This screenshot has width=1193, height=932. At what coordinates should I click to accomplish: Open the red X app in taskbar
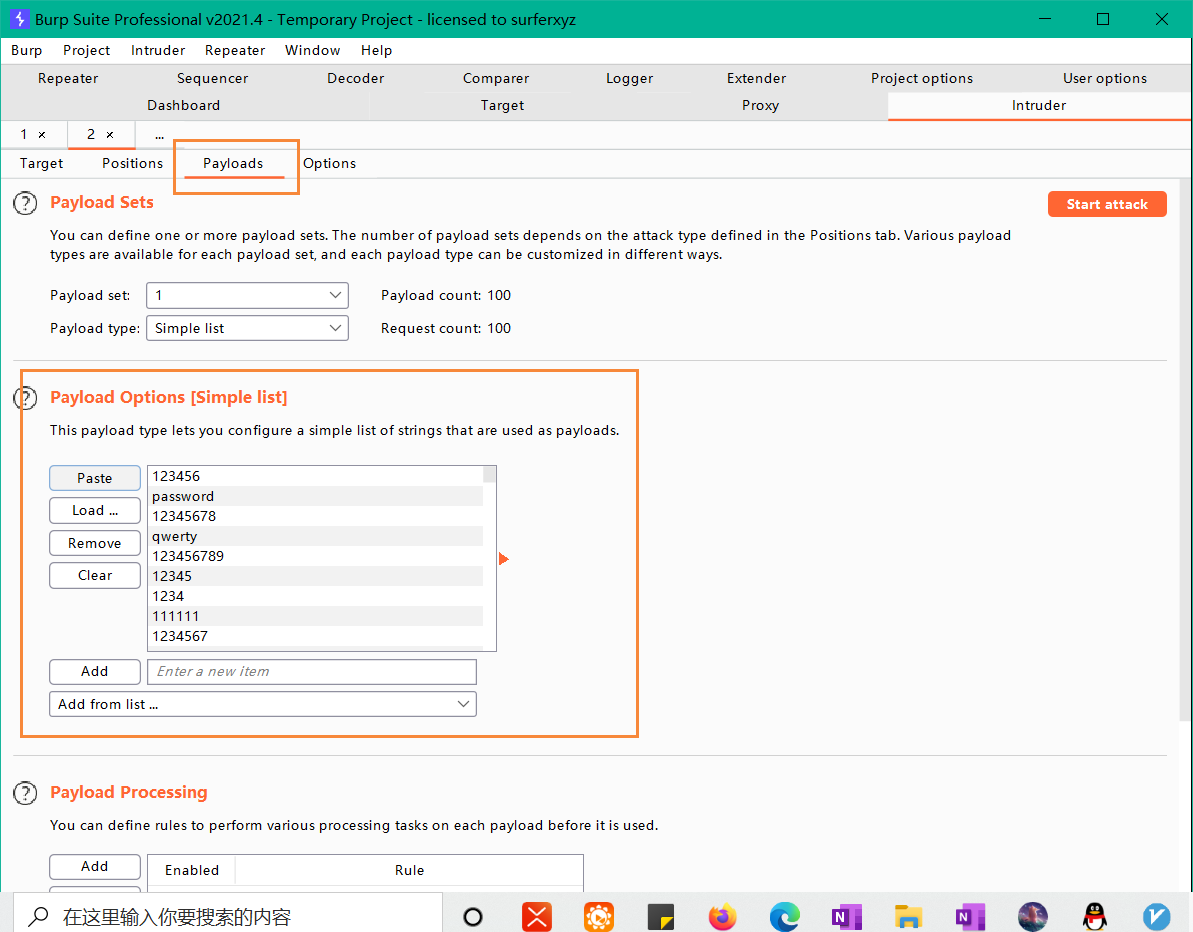(x=536, y=917)
